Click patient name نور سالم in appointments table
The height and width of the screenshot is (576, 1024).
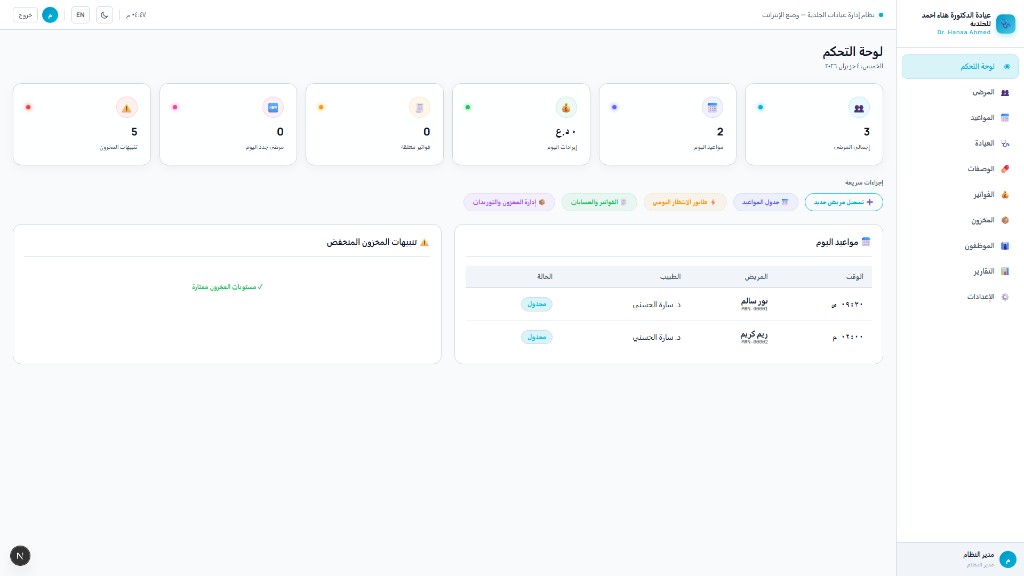[754, 301]
